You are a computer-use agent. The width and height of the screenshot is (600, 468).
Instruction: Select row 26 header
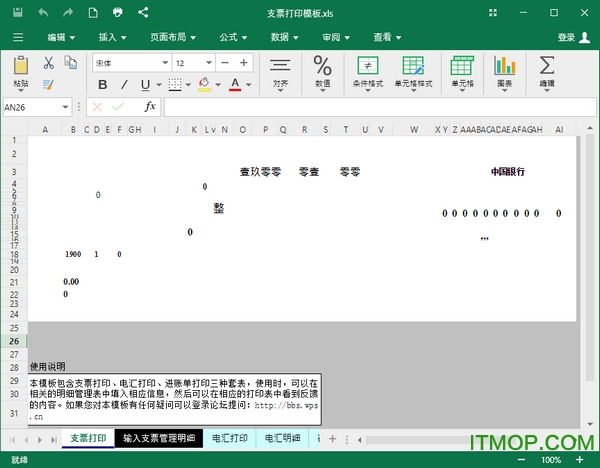pyautogui.click(x=14, y=341)
